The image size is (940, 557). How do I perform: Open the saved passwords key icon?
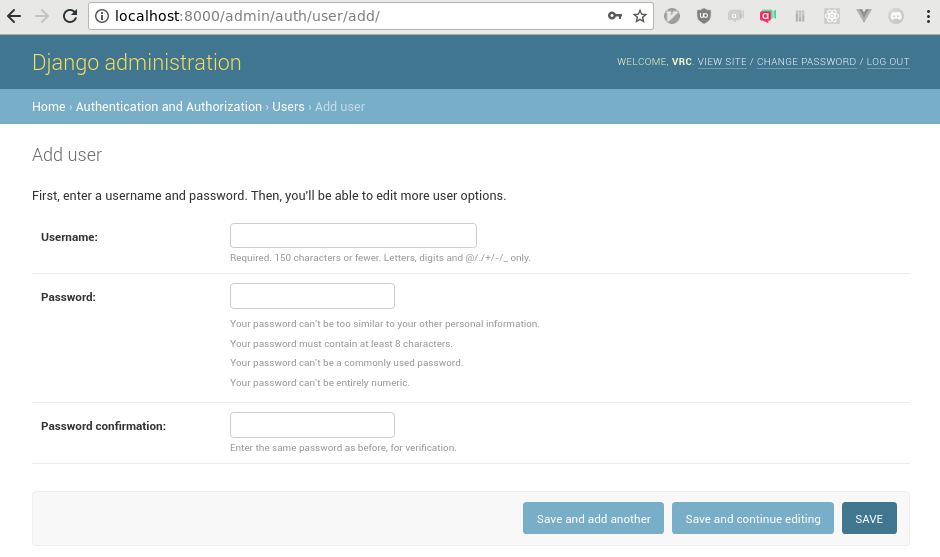point(614,16)
